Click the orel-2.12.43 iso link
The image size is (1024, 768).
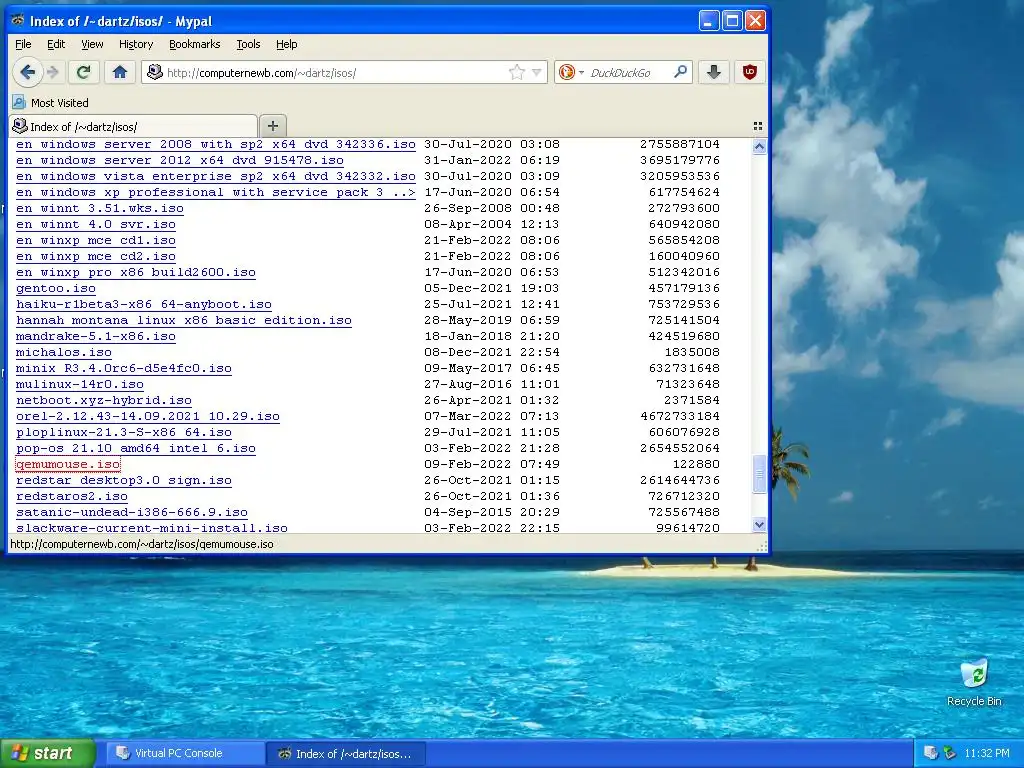click(x=148, y=416)
